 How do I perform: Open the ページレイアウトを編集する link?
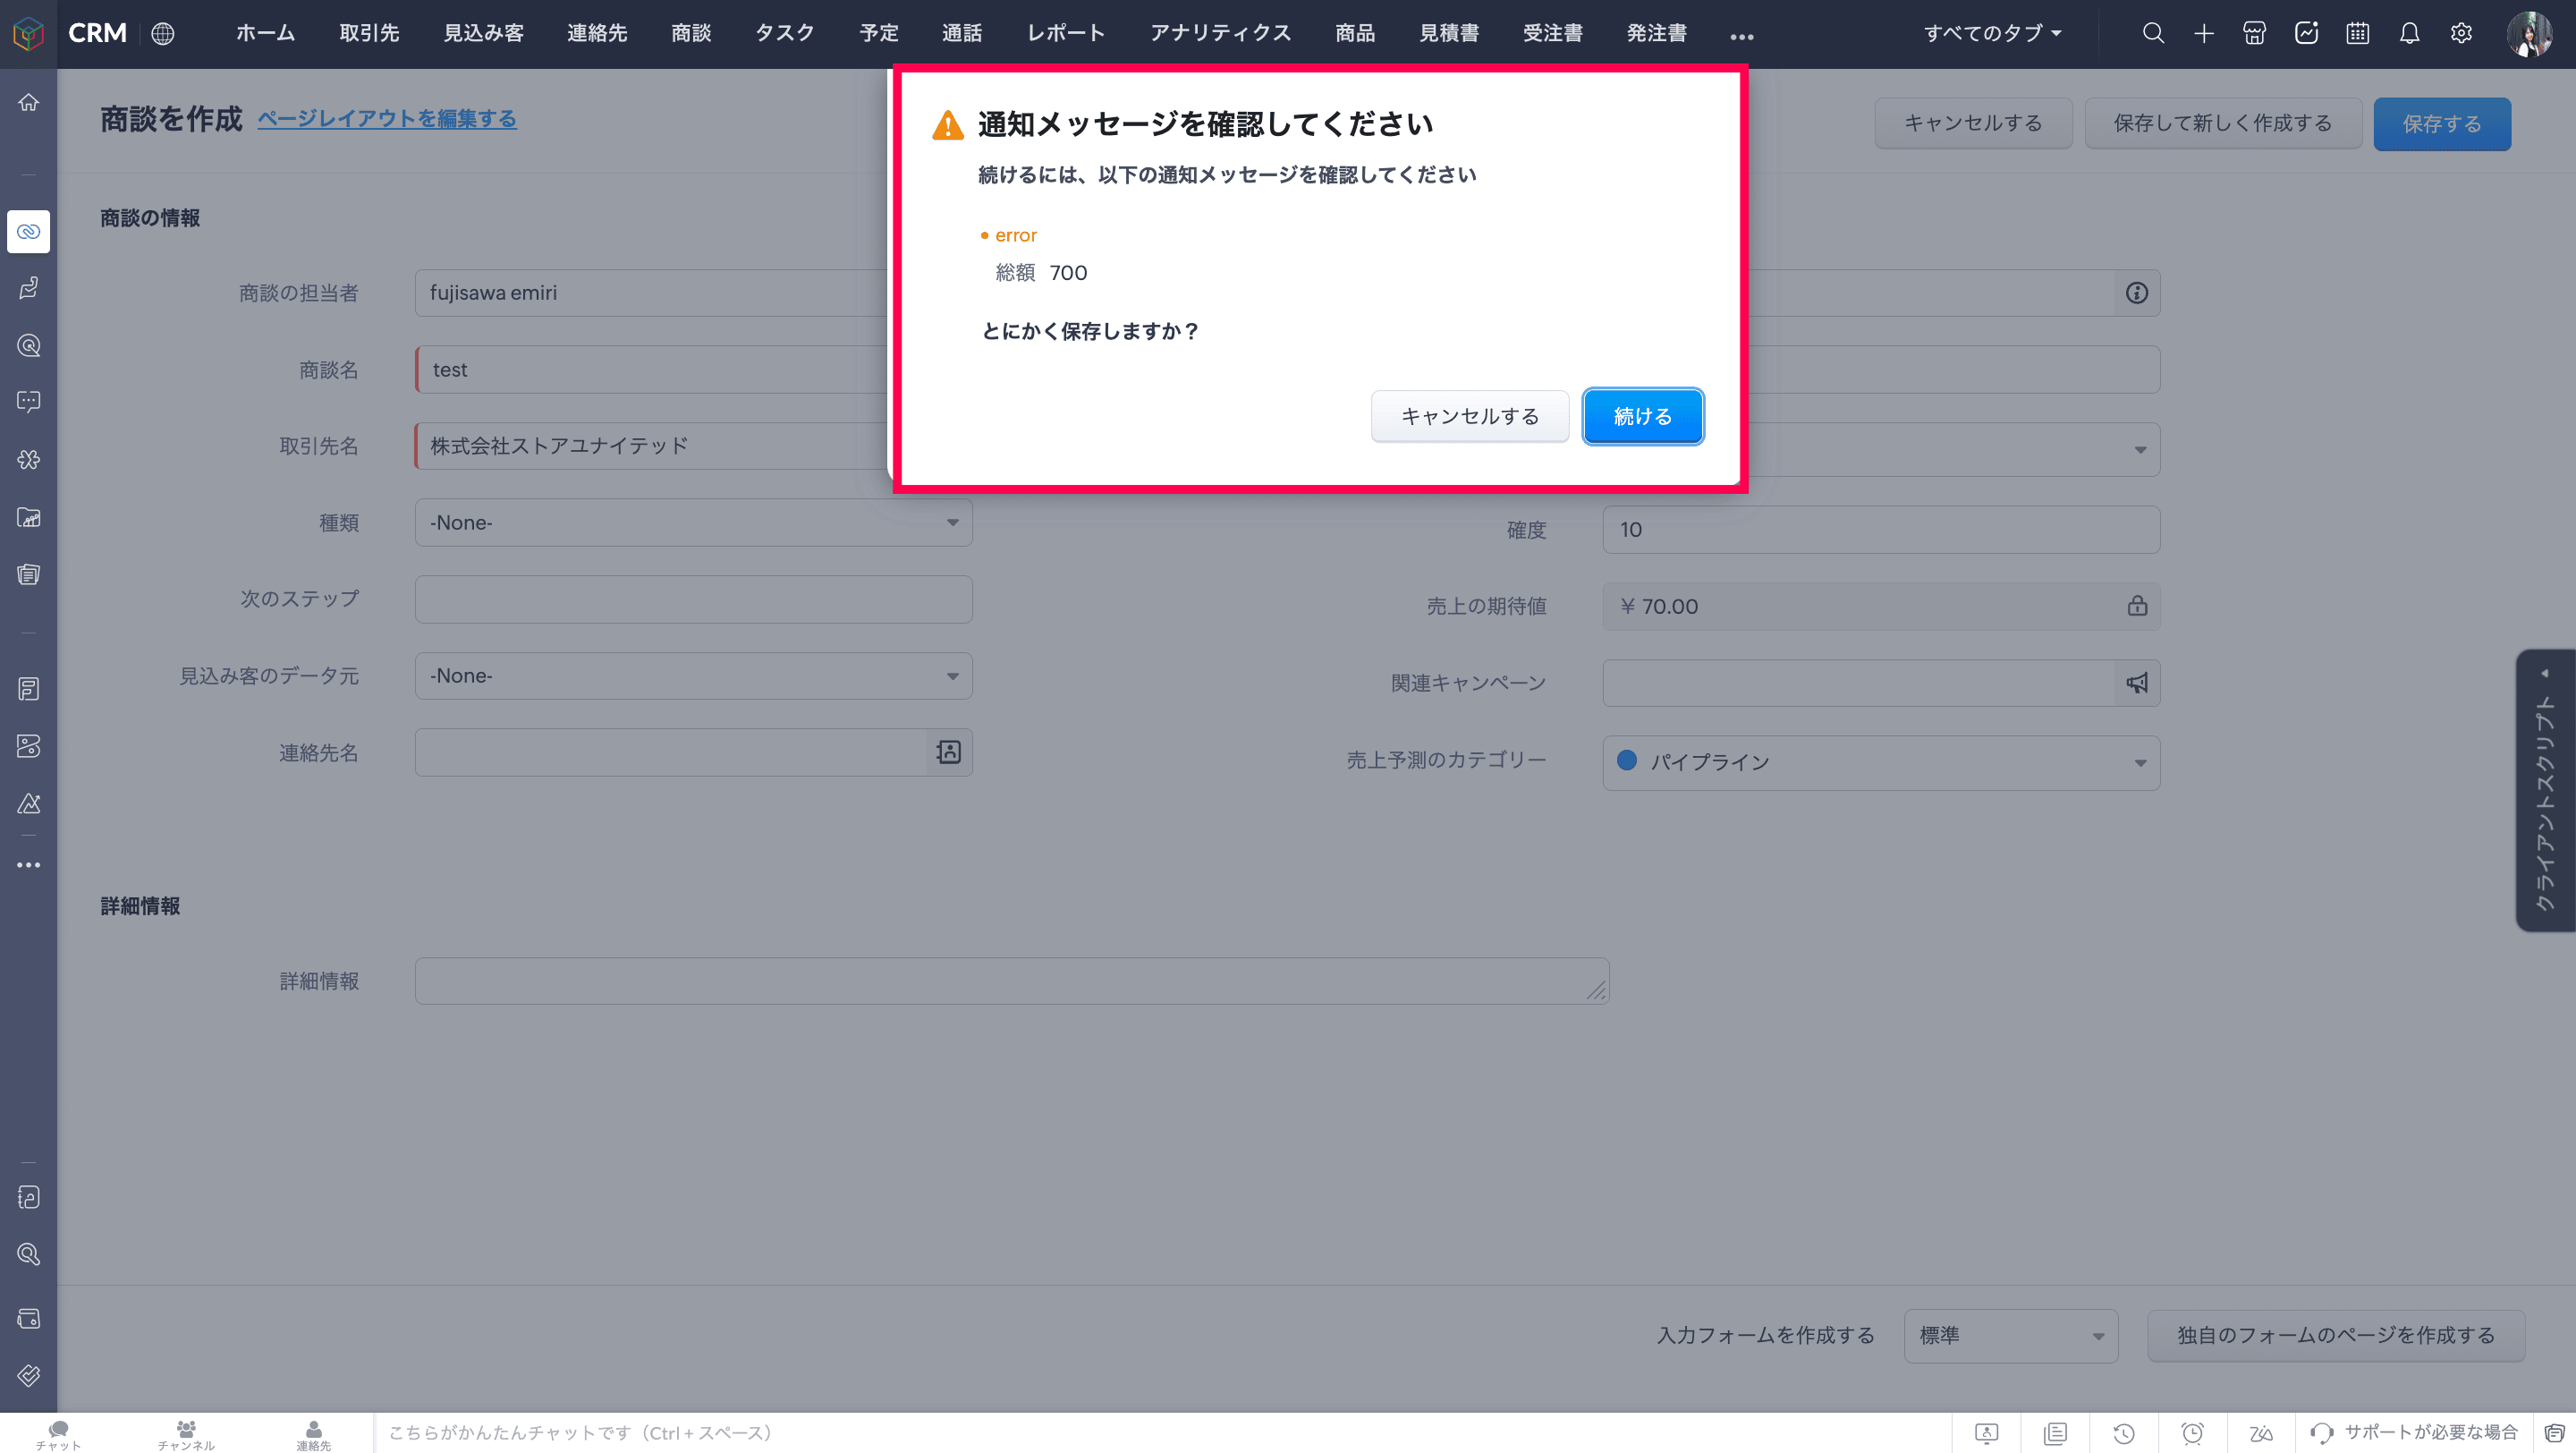pyautogui.click(x=387, y=119)
